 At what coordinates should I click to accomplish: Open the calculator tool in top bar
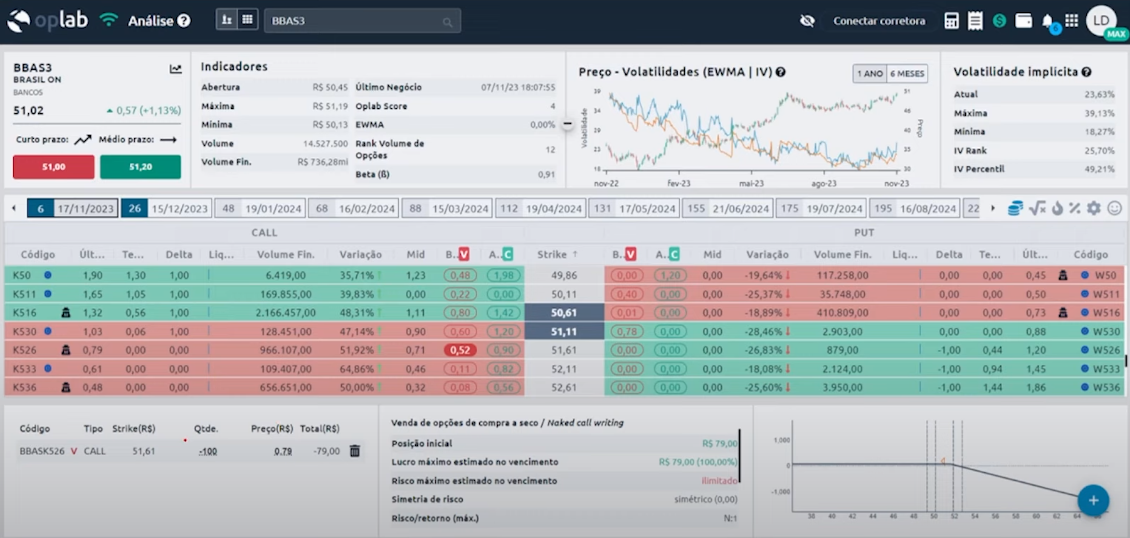tap(951, 21)
